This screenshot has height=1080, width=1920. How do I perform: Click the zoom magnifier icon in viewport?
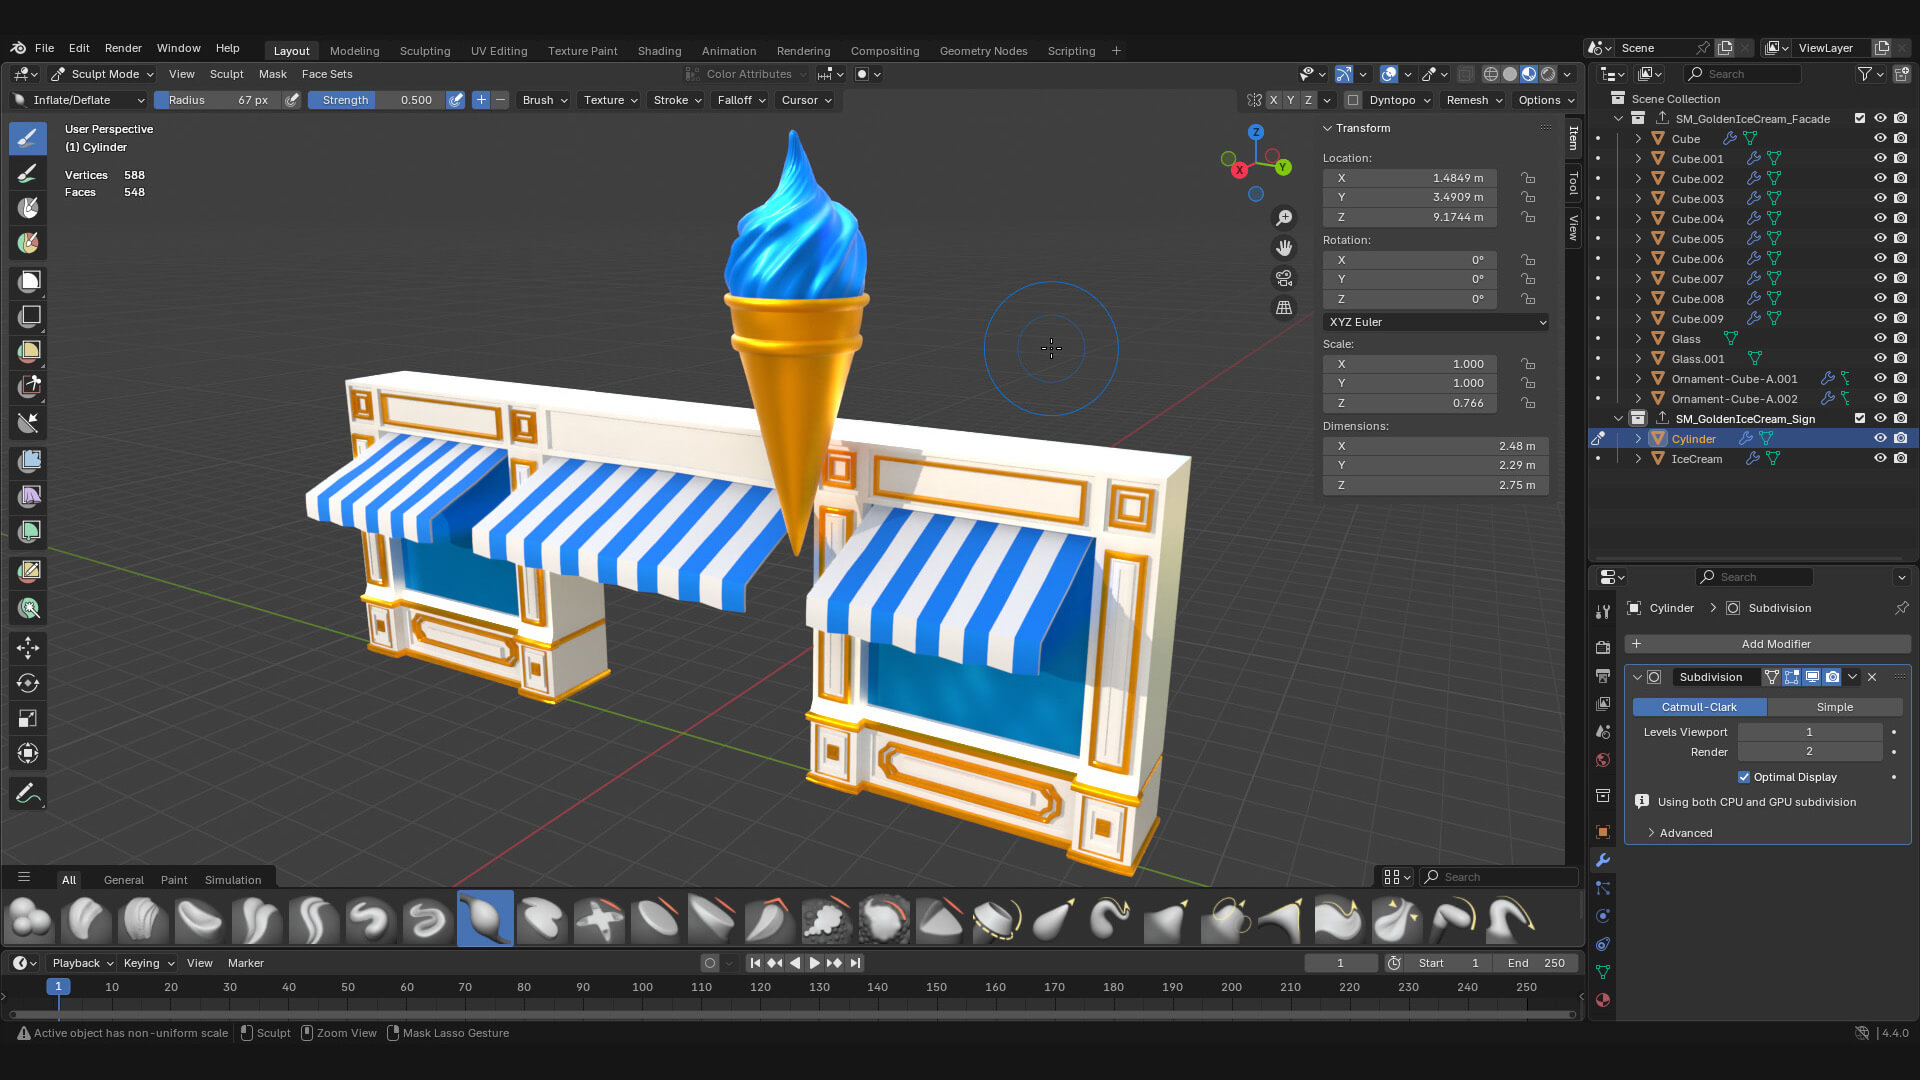[1284, 217]
